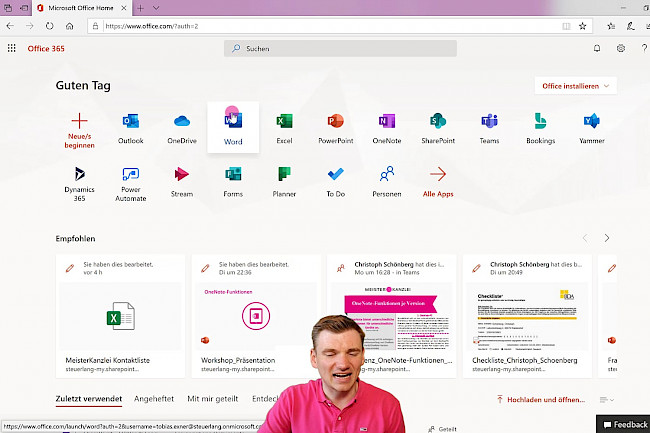The image size is (650, 433).
Task: Open the Personen app
Action: [x=387, y=181]
